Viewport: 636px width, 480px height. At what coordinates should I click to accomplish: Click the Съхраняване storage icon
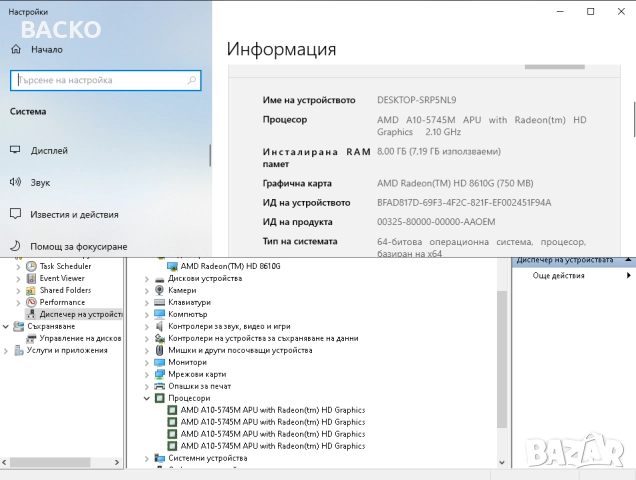pos(19,326)
